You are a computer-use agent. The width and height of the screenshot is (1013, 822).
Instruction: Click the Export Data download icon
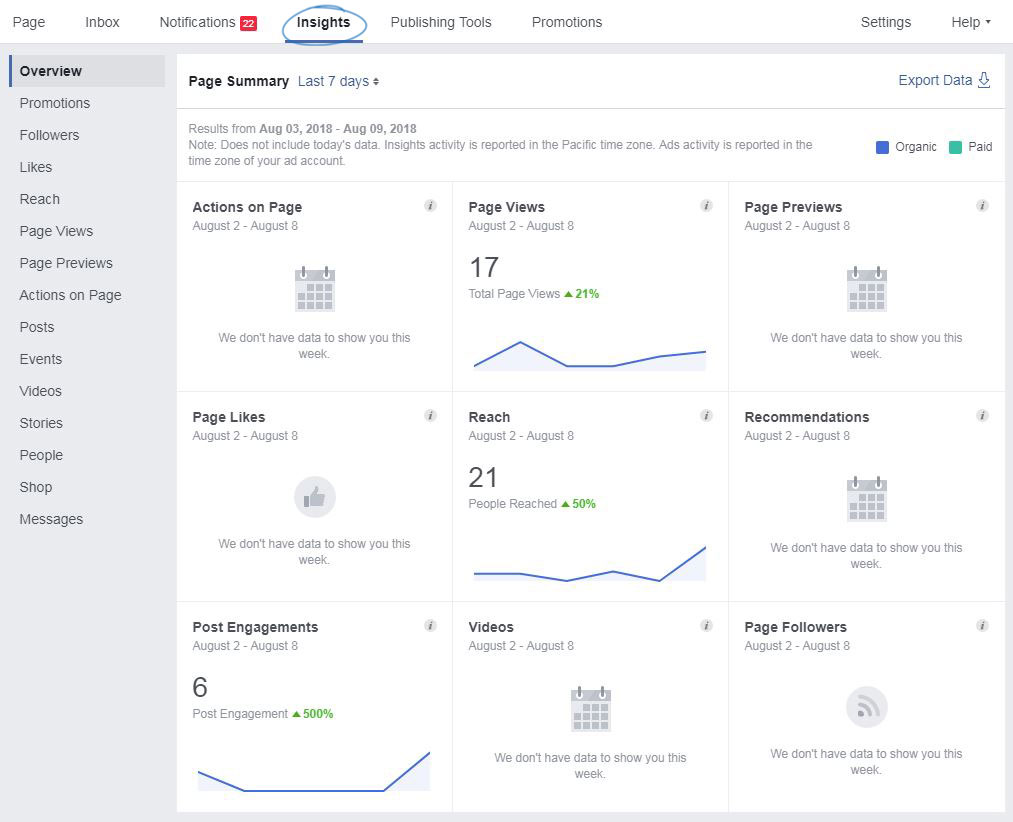[984, 80]
